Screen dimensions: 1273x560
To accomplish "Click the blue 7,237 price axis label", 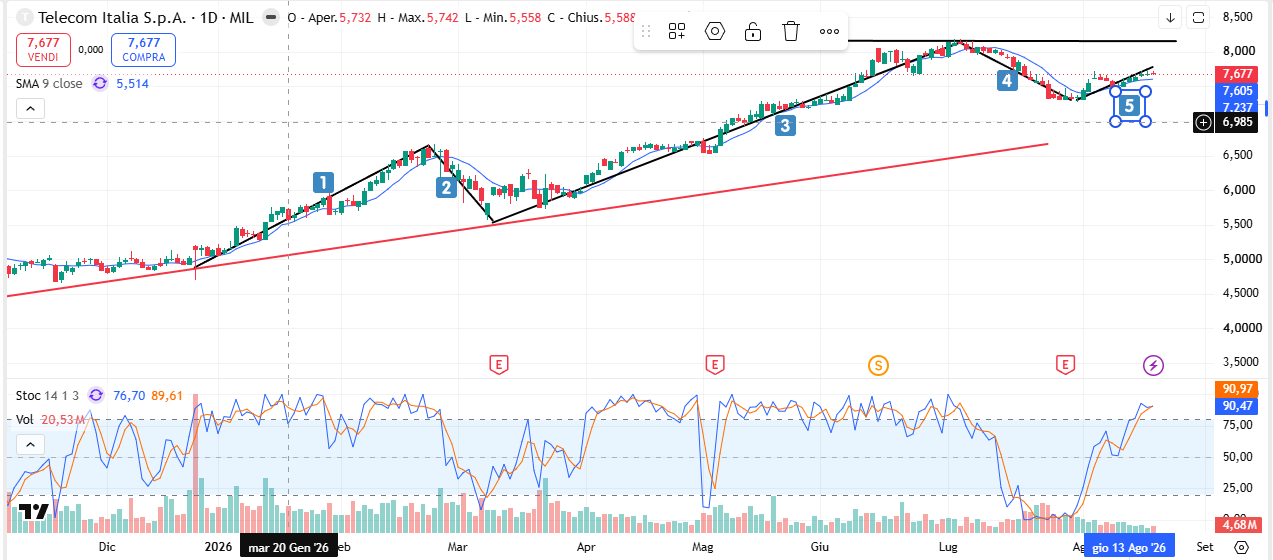I will point(1237,107).
